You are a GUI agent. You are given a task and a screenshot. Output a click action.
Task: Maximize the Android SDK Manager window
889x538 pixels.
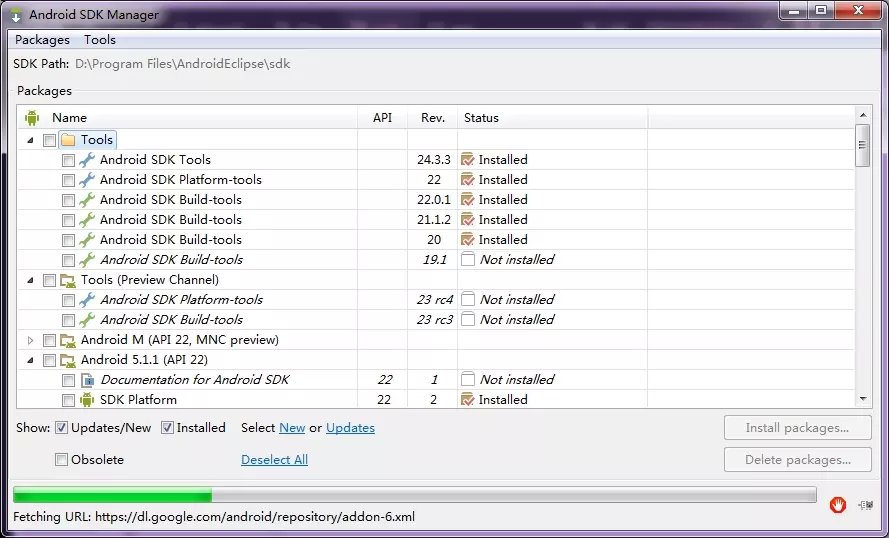pyautogui.click(x=821, y=10)
